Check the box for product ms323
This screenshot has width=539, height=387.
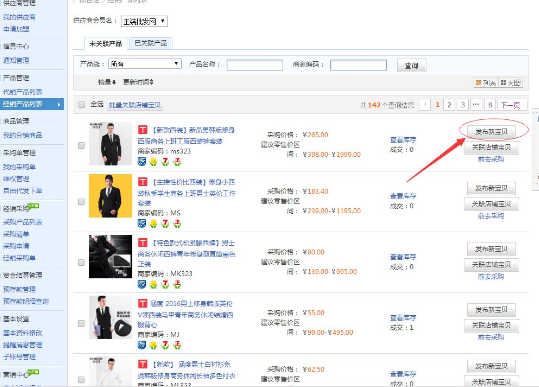coord(81,145)
